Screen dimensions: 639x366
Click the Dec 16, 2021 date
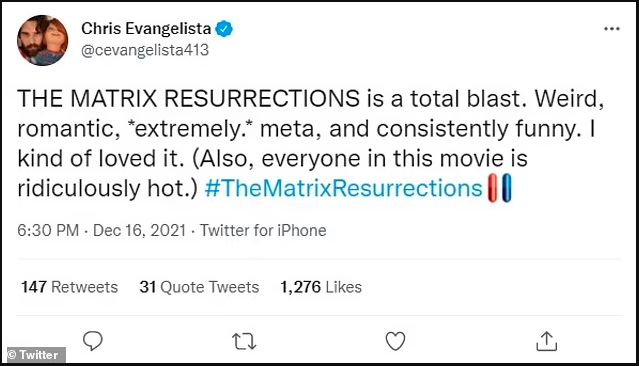[x=139, y=231]
